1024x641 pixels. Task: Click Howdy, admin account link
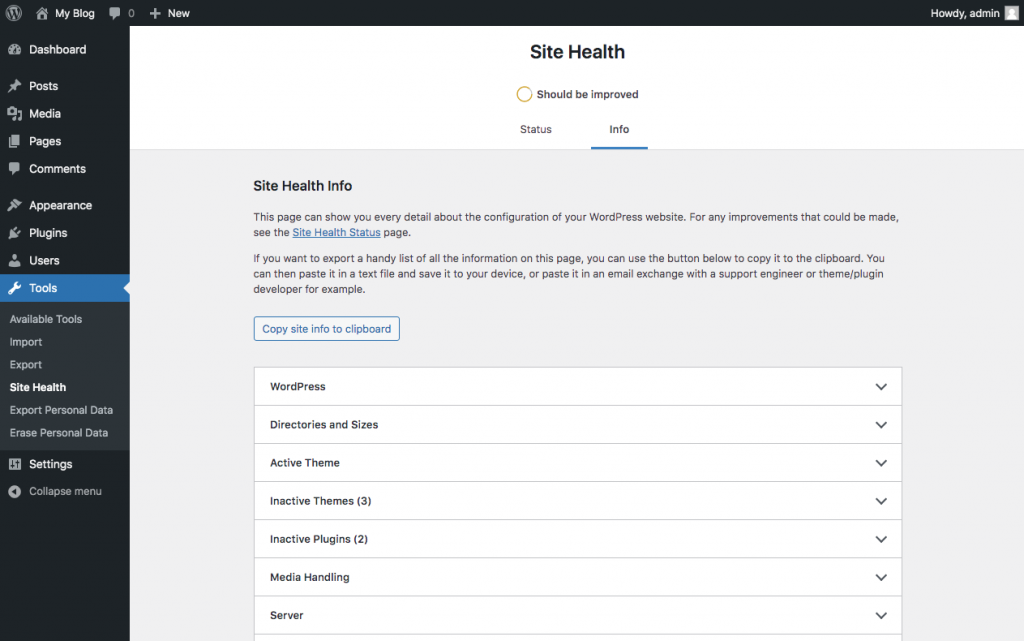pos(965,13)
